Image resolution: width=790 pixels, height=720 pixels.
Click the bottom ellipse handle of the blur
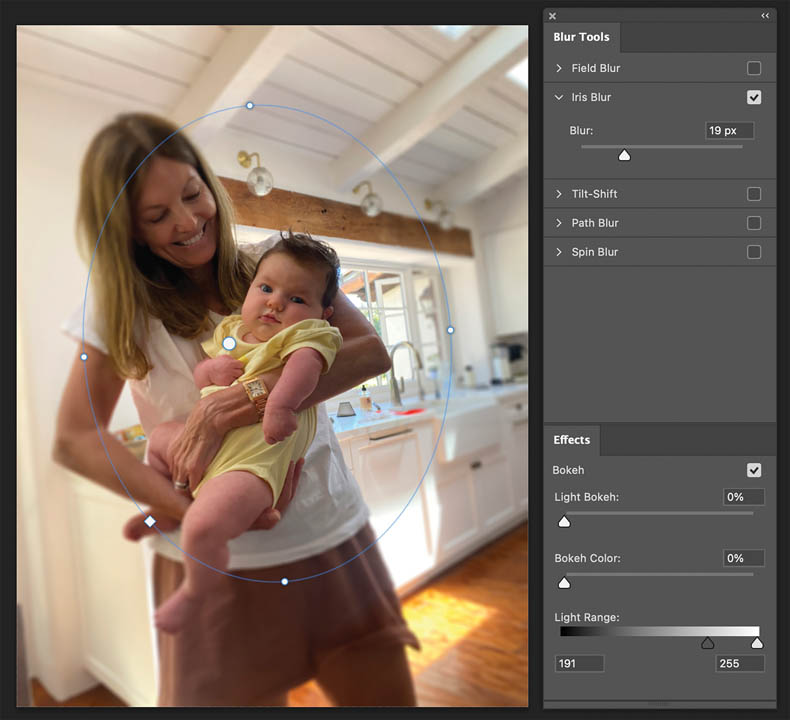coord(285,581)
